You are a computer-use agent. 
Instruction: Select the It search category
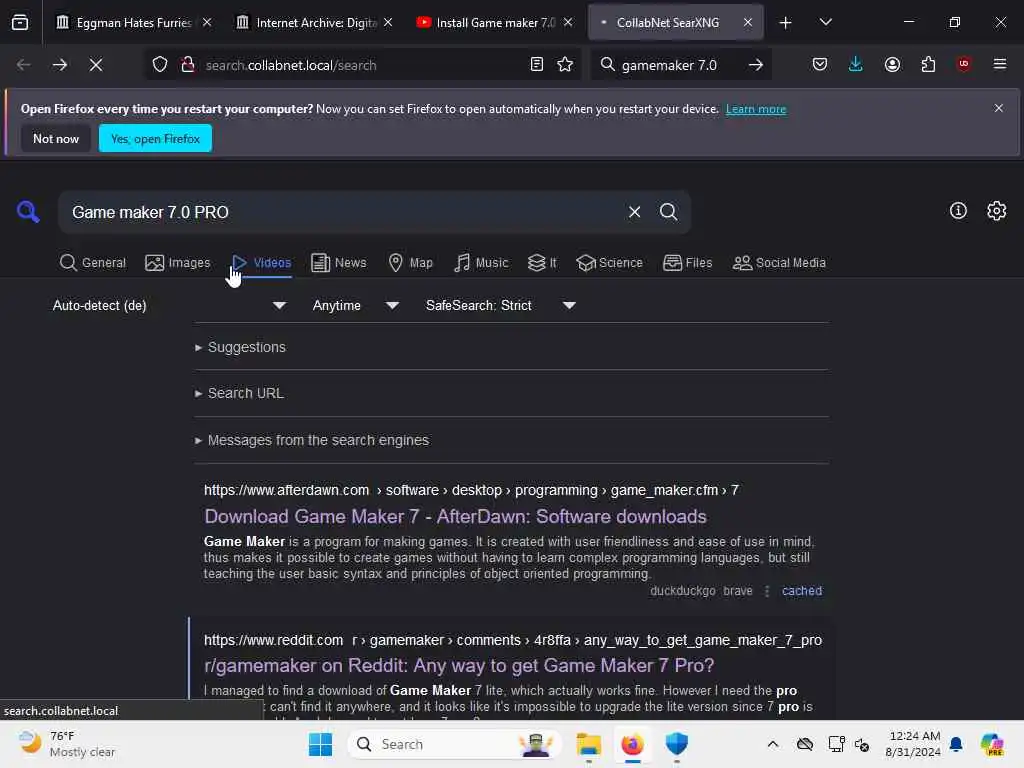click(542, 263)
